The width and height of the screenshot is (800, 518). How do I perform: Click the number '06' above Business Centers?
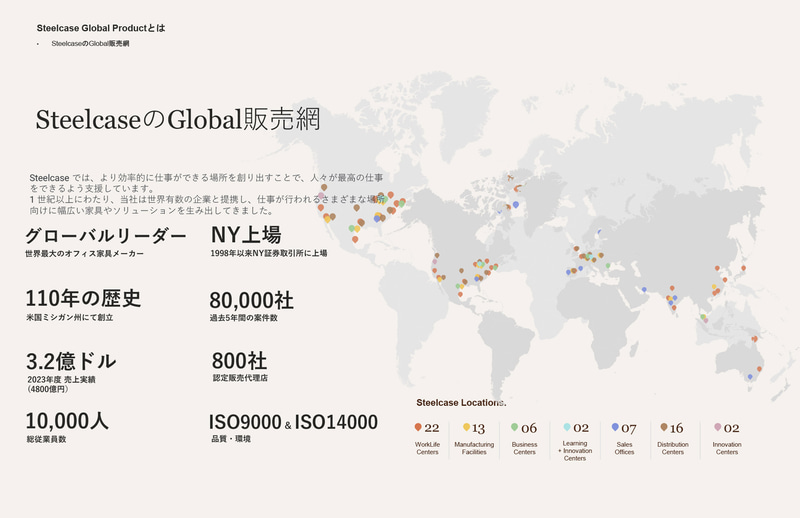click(x=529, y=428)
